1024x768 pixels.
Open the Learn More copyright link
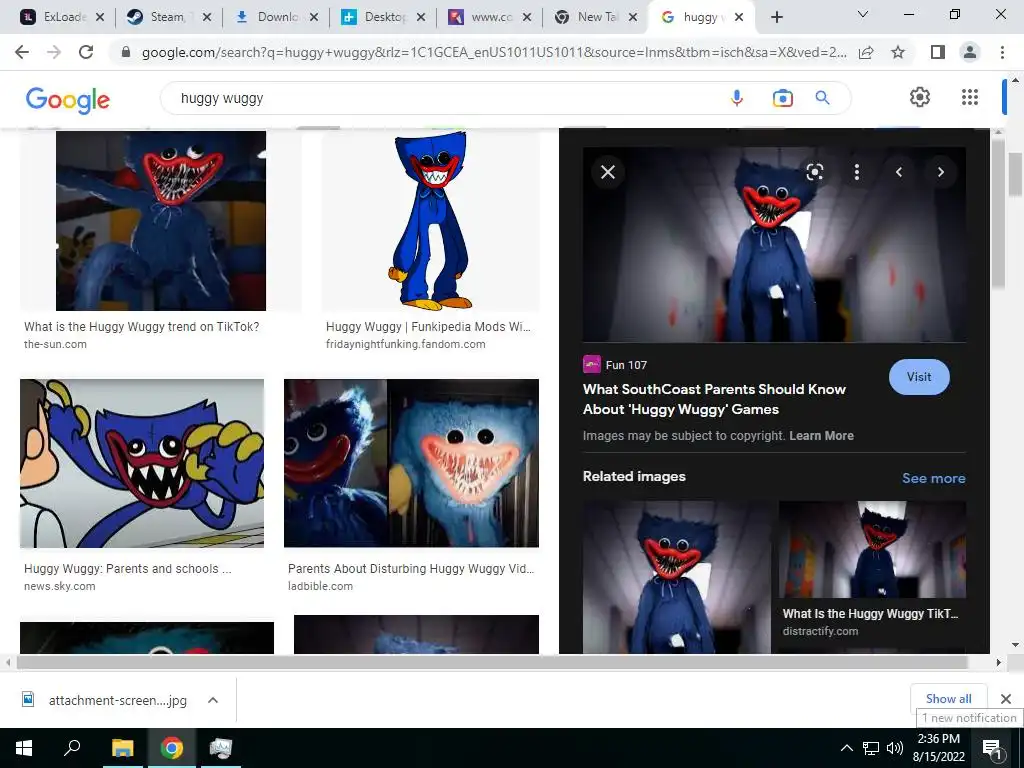(821, 436)
